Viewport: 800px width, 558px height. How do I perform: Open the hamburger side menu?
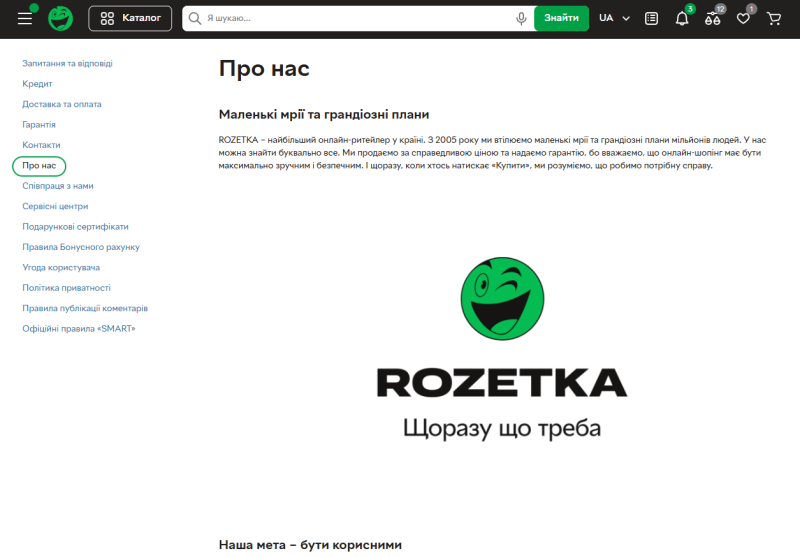point(25,18)
